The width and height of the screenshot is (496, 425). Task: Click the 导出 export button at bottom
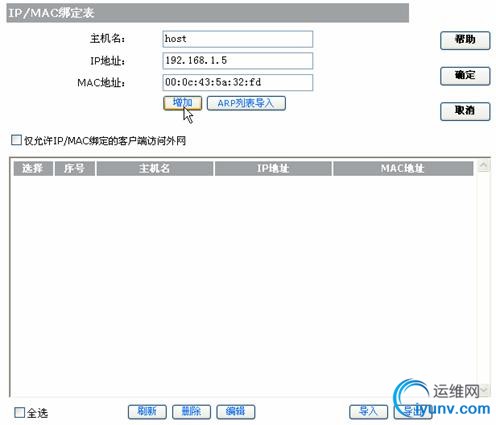pyautogui.click(x=413, y=412)
